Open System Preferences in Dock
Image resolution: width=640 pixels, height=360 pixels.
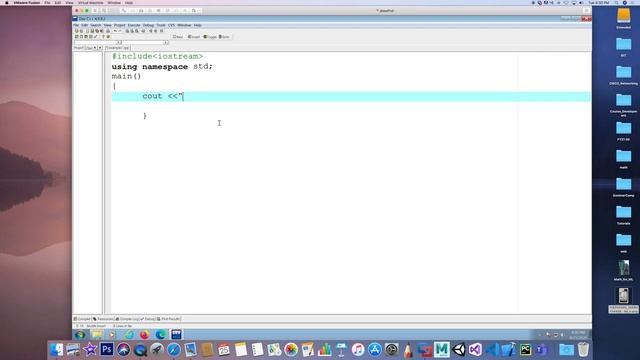pos(391,350)
